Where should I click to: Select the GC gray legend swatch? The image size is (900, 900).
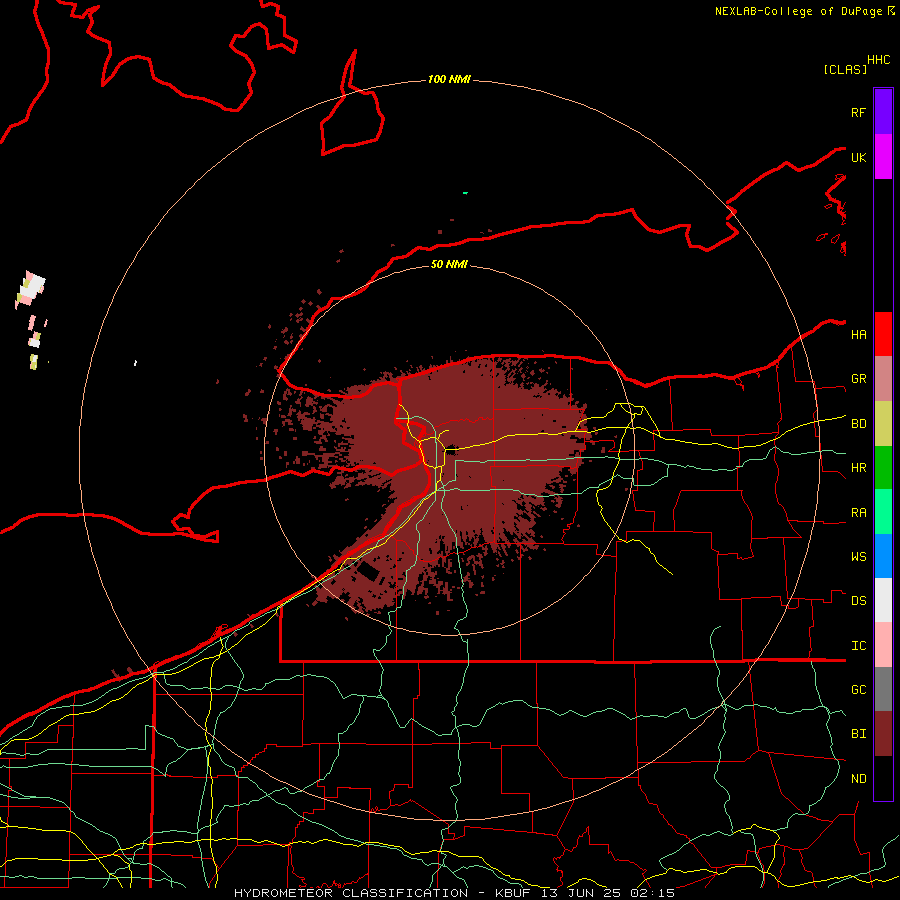pyautogui.click(x=883, y=689)
